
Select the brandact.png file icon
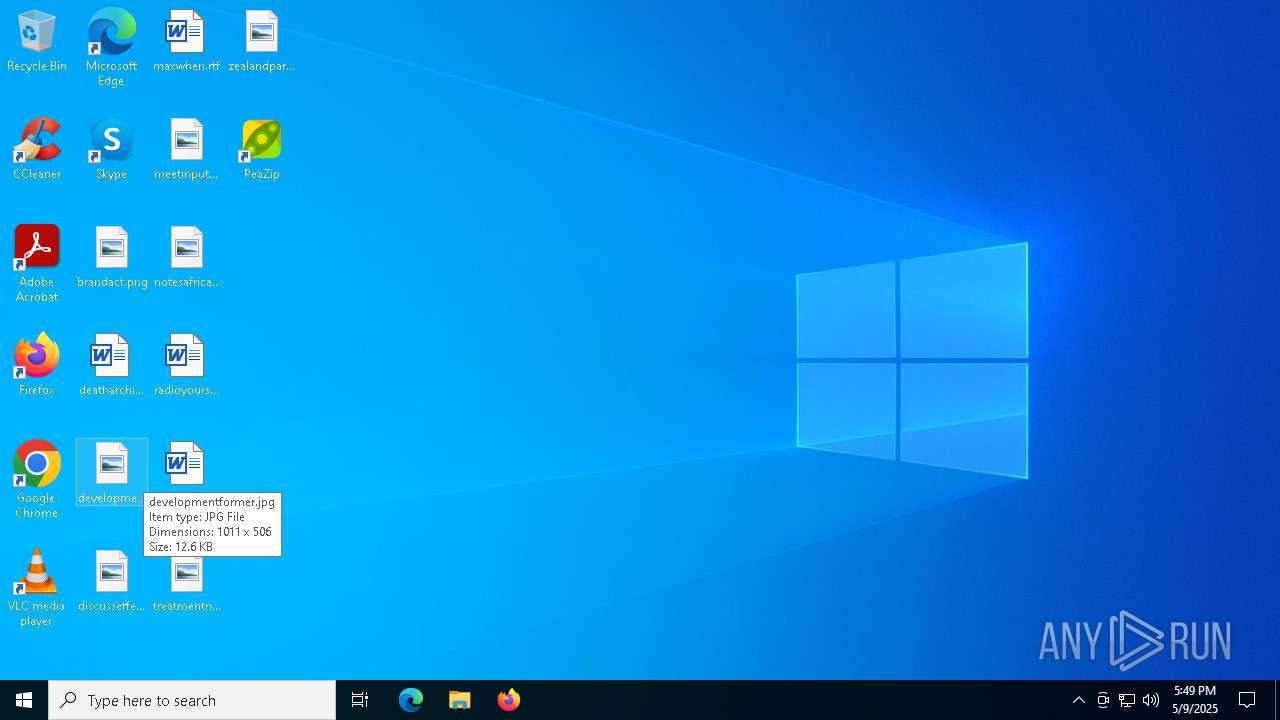pyautogui.click(x=112, y=258)
